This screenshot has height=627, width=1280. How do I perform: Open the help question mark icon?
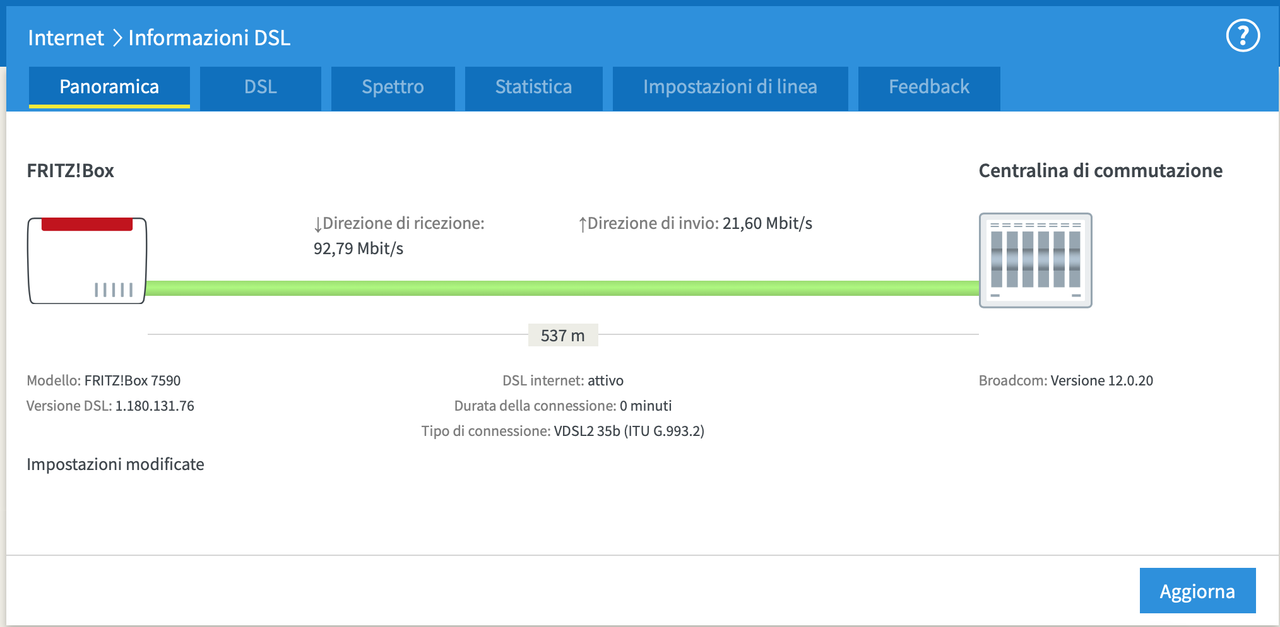click(1242, 37)
